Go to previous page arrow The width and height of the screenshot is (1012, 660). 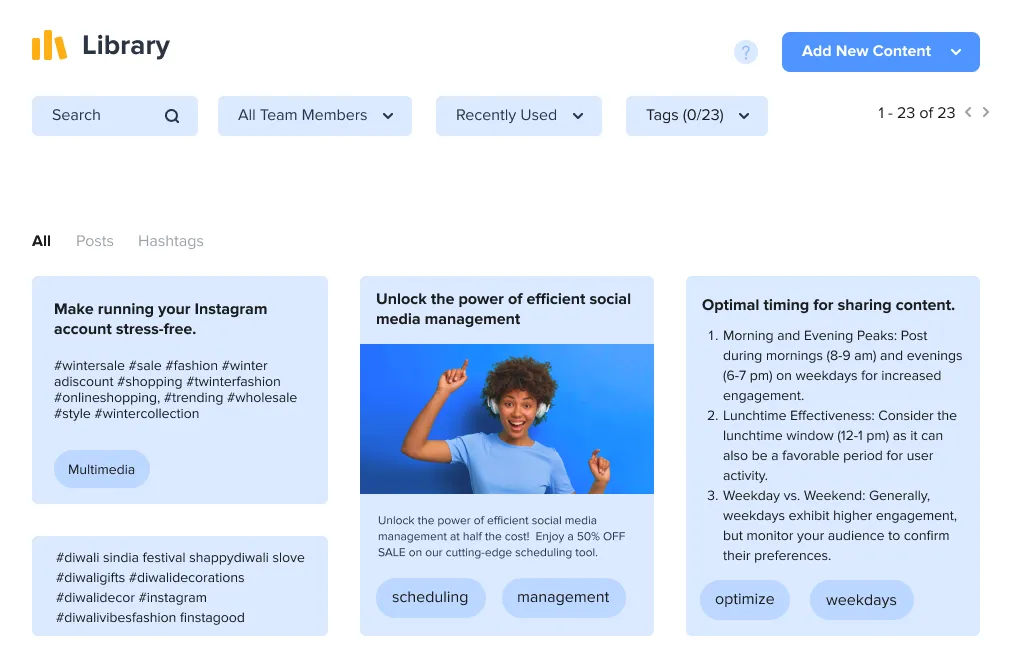point(968,112)
